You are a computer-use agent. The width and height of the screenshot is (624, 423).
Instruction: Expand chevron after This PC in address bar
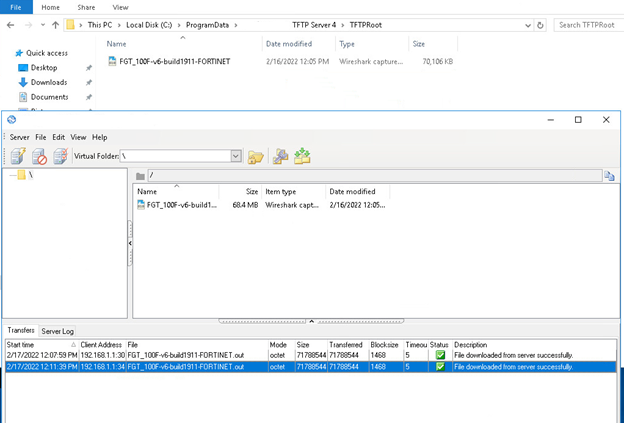coord(119,25)
